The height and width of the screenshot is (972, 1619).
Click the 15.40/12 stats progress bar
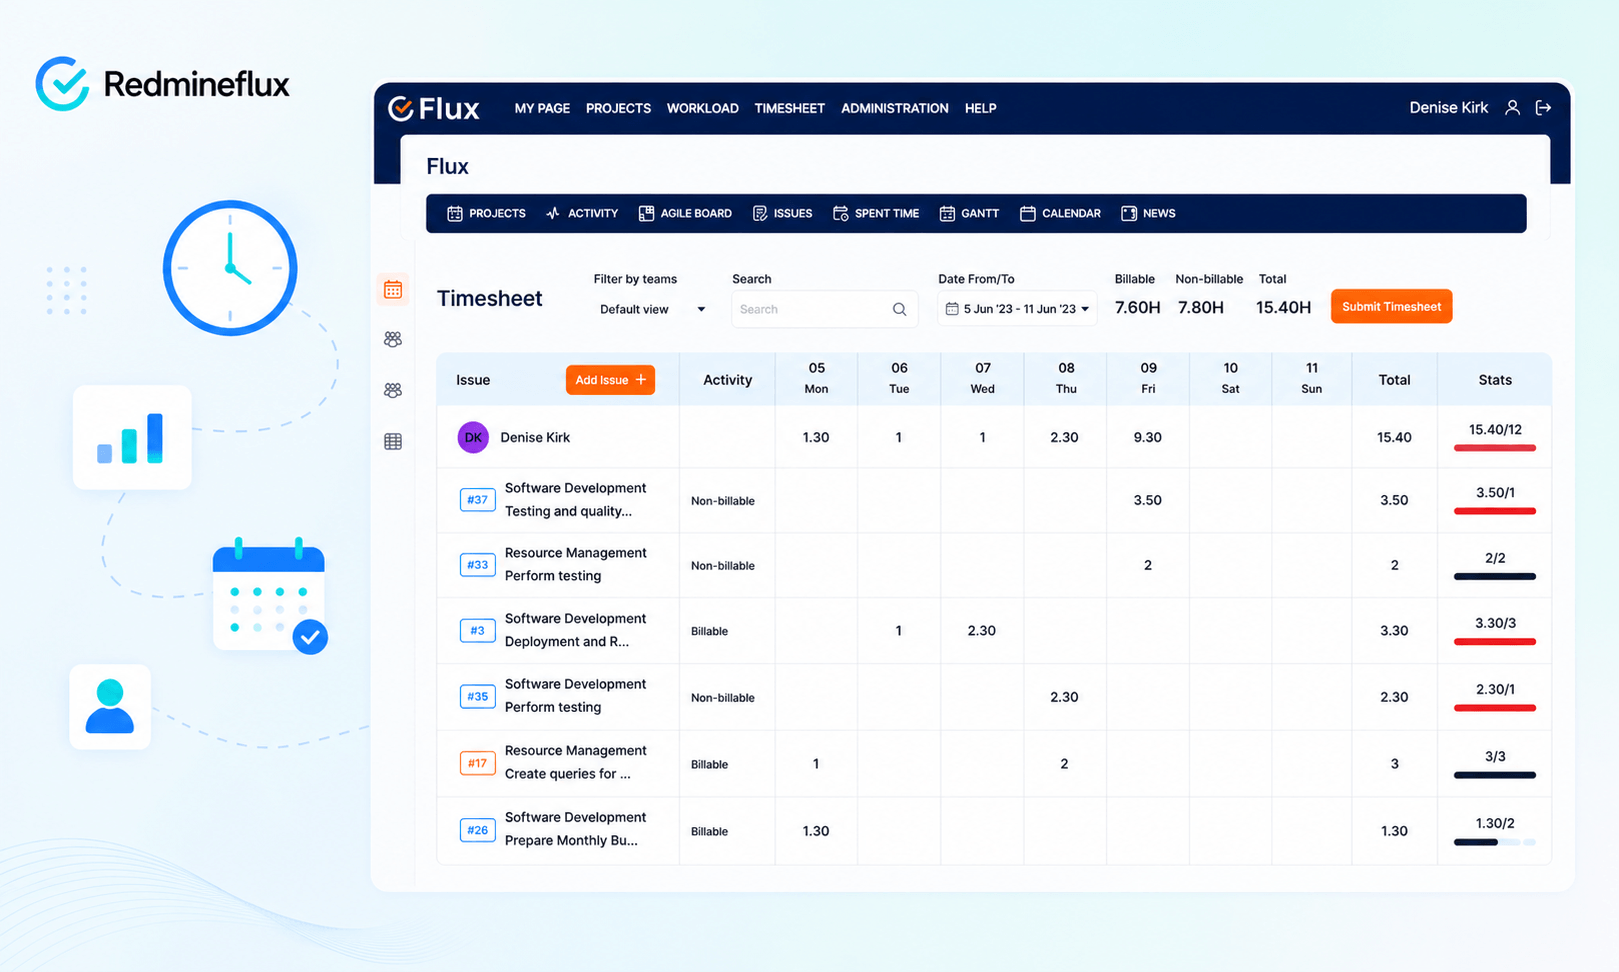click(x=1494, y=448)
